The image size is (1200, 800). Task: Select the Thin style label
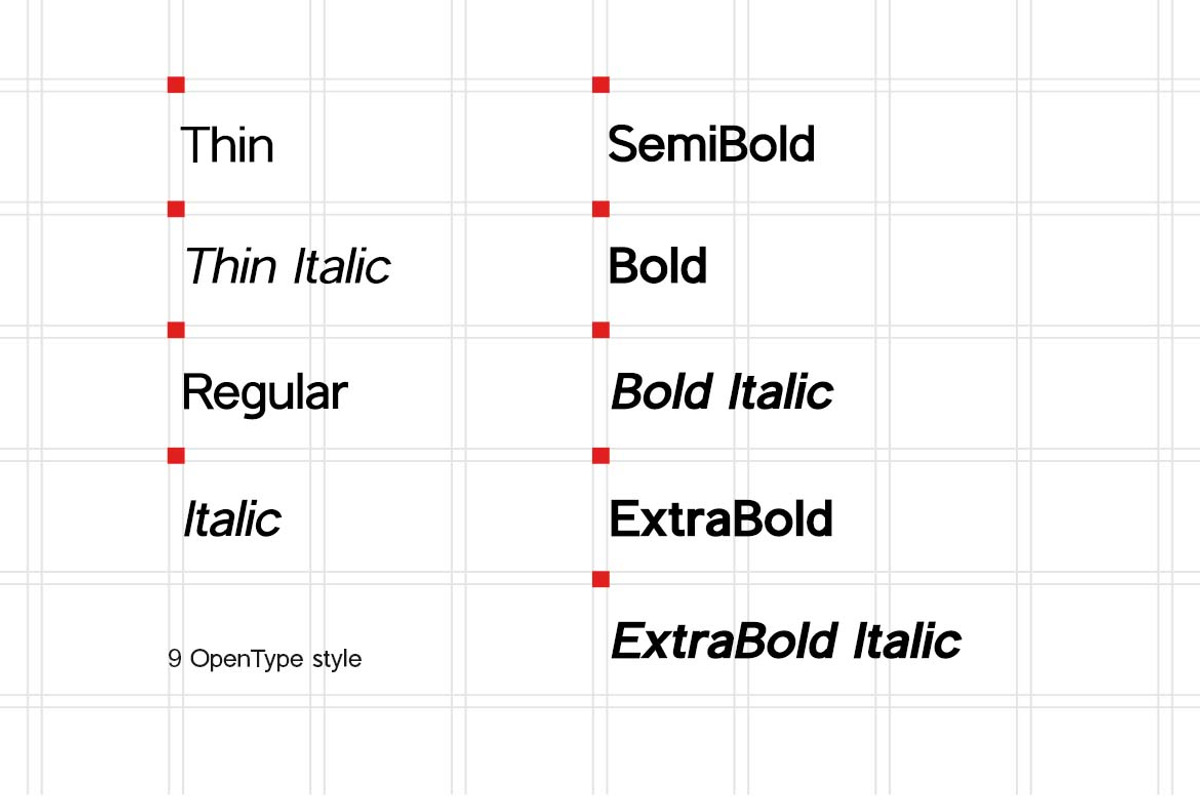pyautogui.click(x=227, y=145)
